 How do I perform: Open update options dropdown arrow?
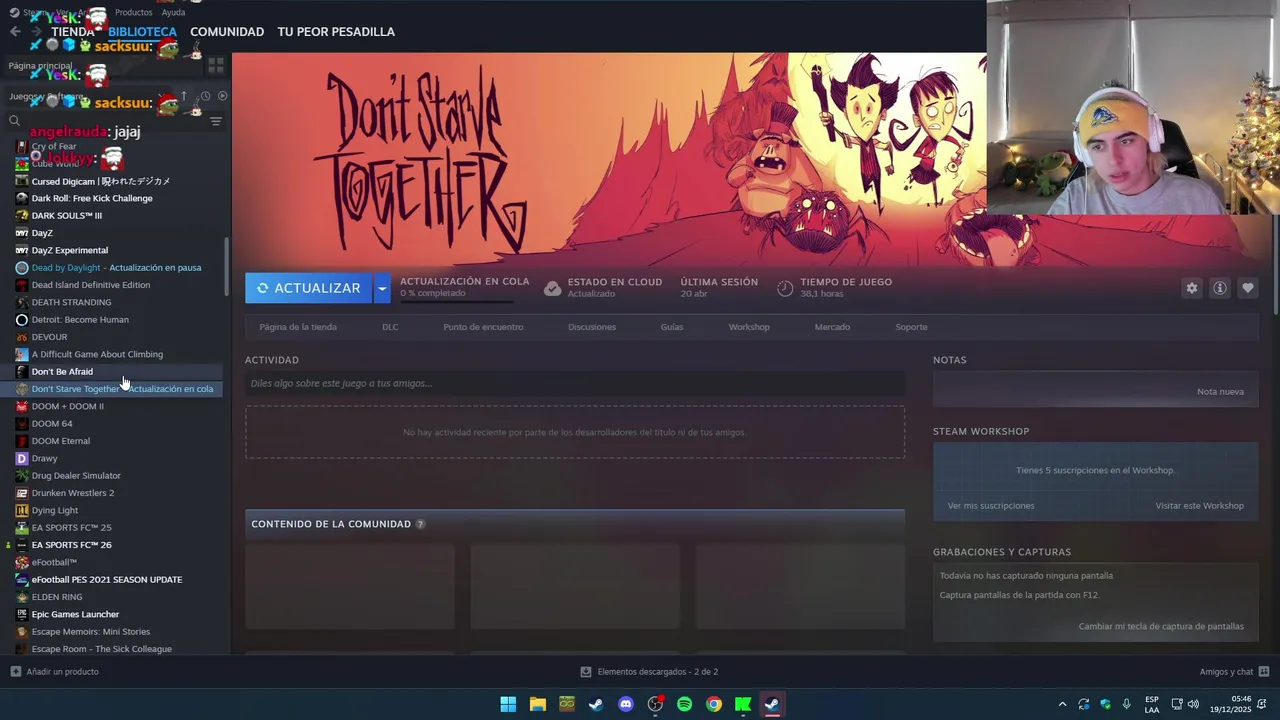tap(381, 288)
